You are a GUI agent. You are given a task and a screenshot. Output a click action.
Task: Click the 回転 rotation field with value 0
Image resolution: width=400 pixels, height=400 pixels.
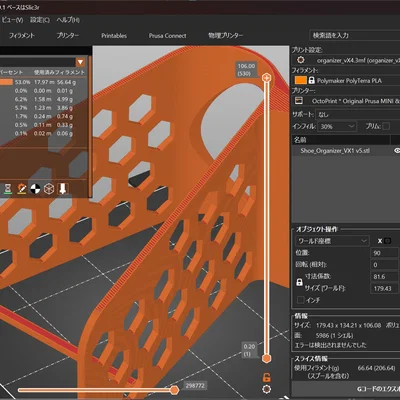384,265
